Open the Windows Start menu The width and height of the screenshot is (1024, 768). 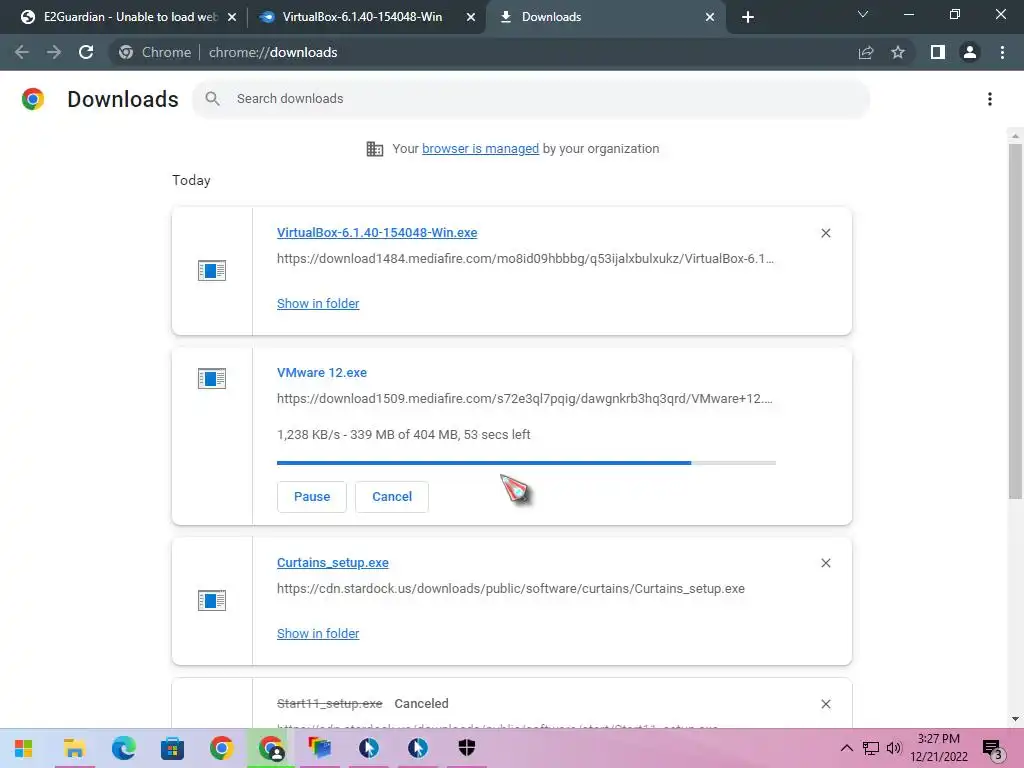(24, 748)
